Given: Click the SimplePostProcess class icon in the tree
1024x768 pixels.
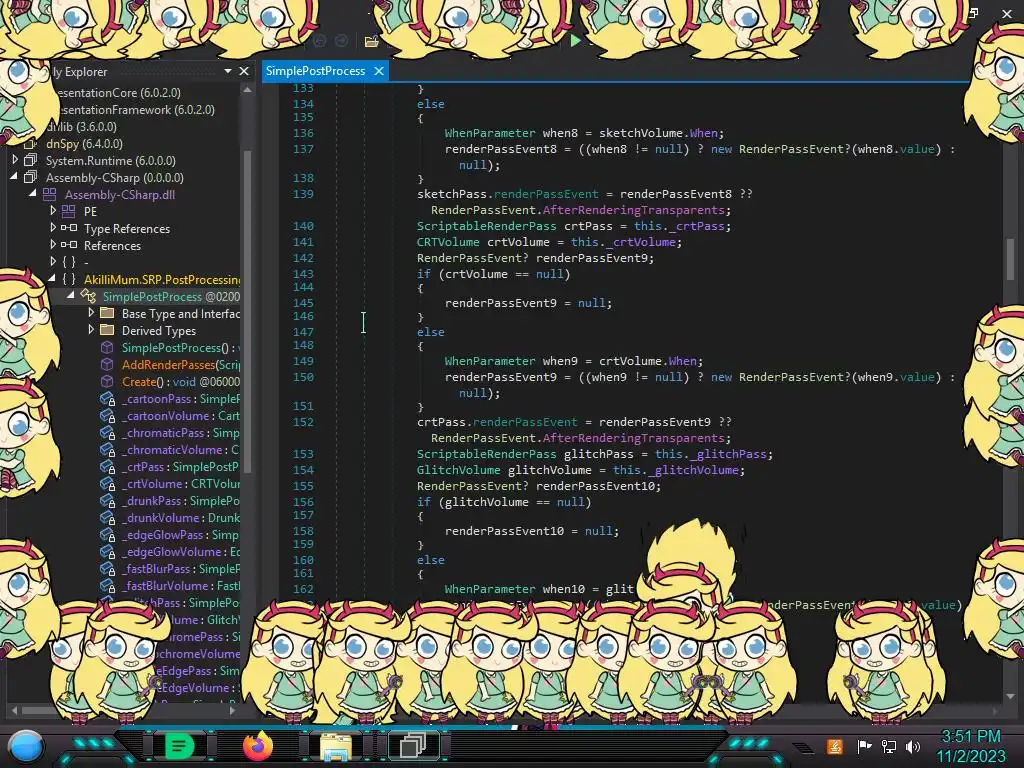Looking at the screenshot, I should click(x=88, y=296).
